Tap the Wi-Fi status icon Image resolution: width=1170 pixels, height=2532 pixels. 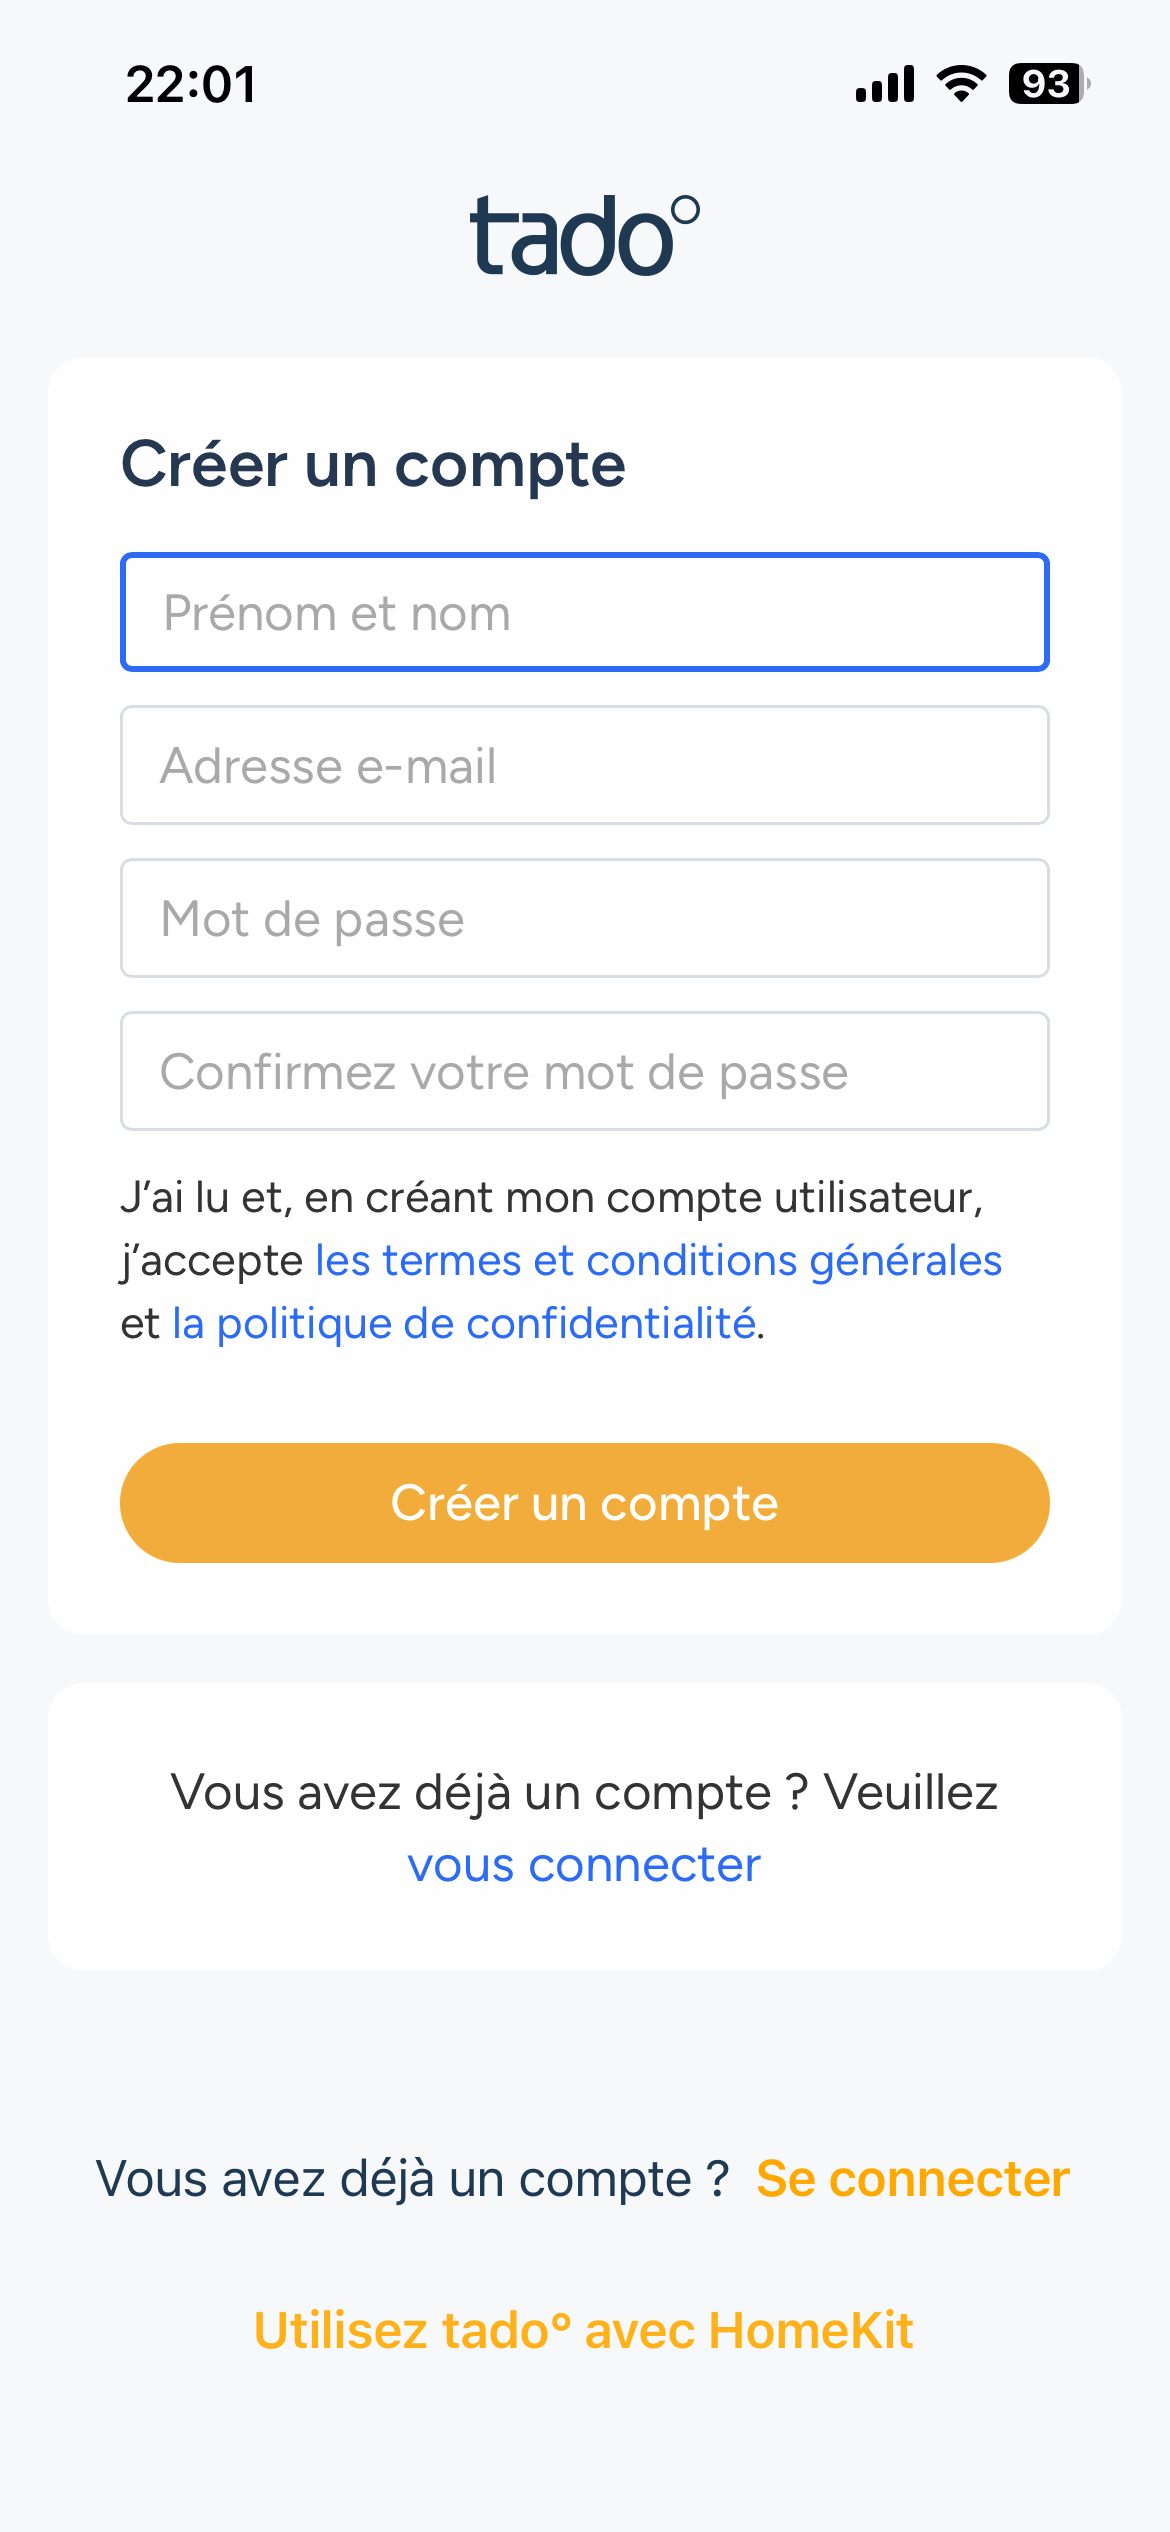pyautogui.click(x=961, y=84)
